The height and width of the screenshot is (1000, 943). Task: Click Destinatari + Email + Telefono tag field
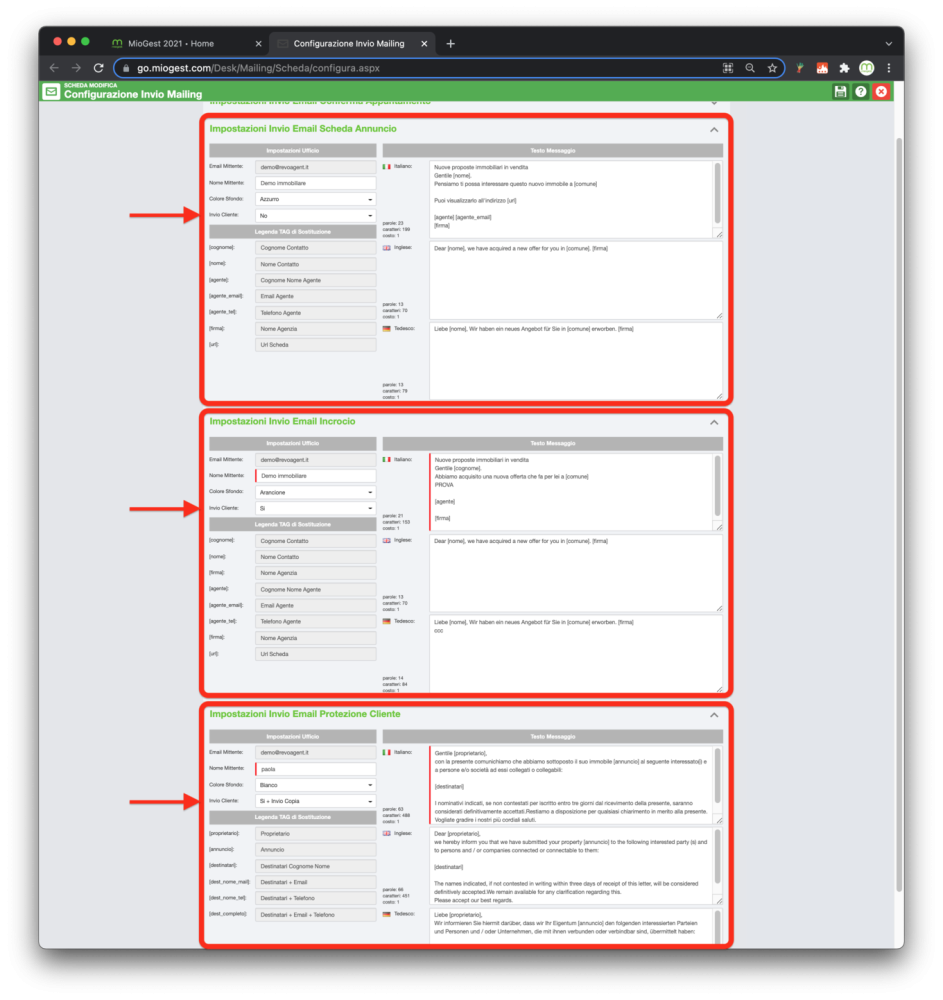point(316,915)
